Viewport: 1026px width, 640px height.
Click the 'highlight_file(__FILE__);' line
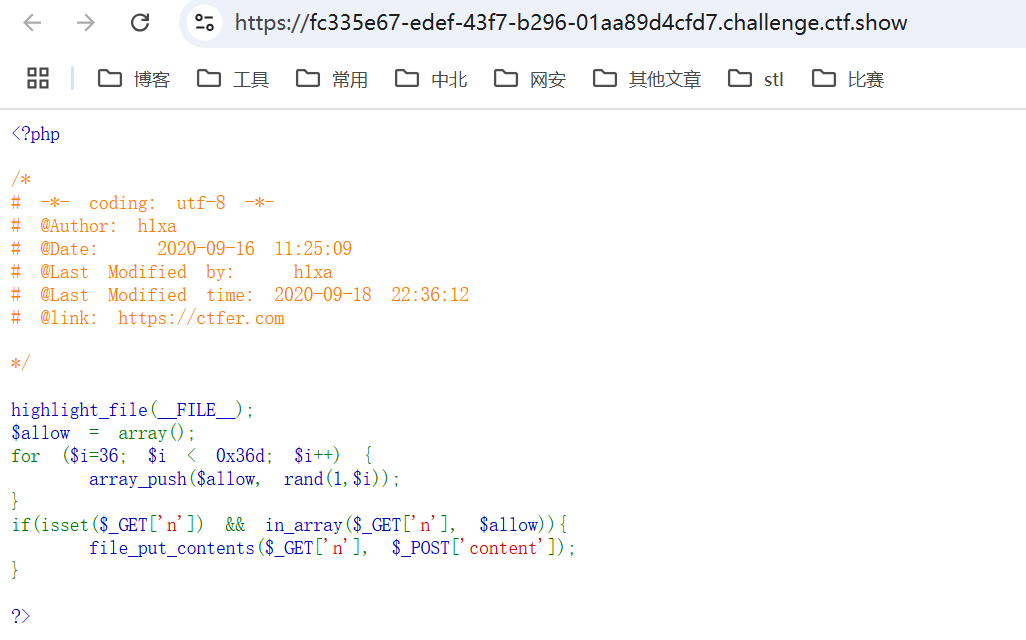pos(132,410)
